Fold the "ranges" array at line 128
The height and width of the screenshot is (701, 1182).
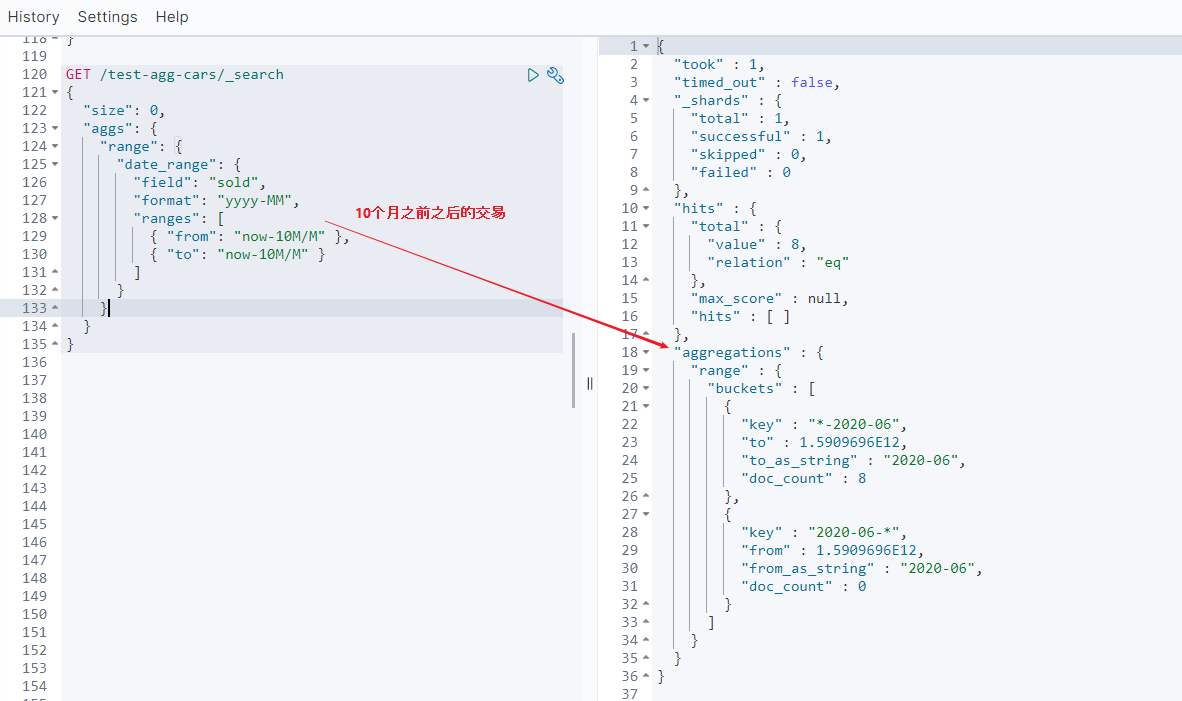coord(54,219)
